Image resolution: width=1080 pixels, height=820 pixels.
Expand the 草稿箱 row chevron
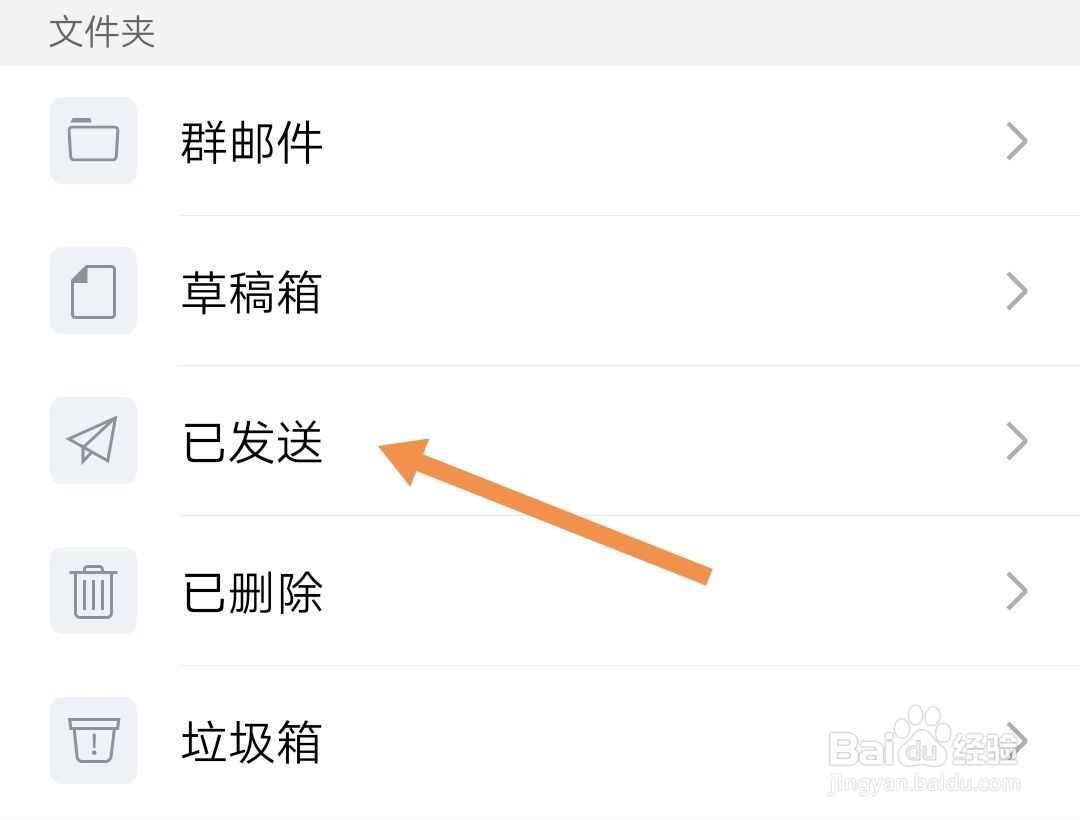coord(1016,292)
